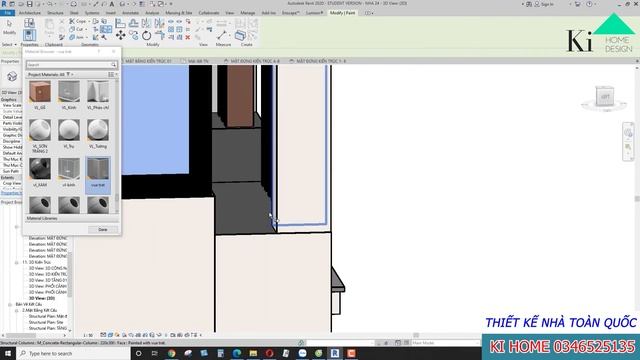Select the Rotate tool

pos(147,36)
